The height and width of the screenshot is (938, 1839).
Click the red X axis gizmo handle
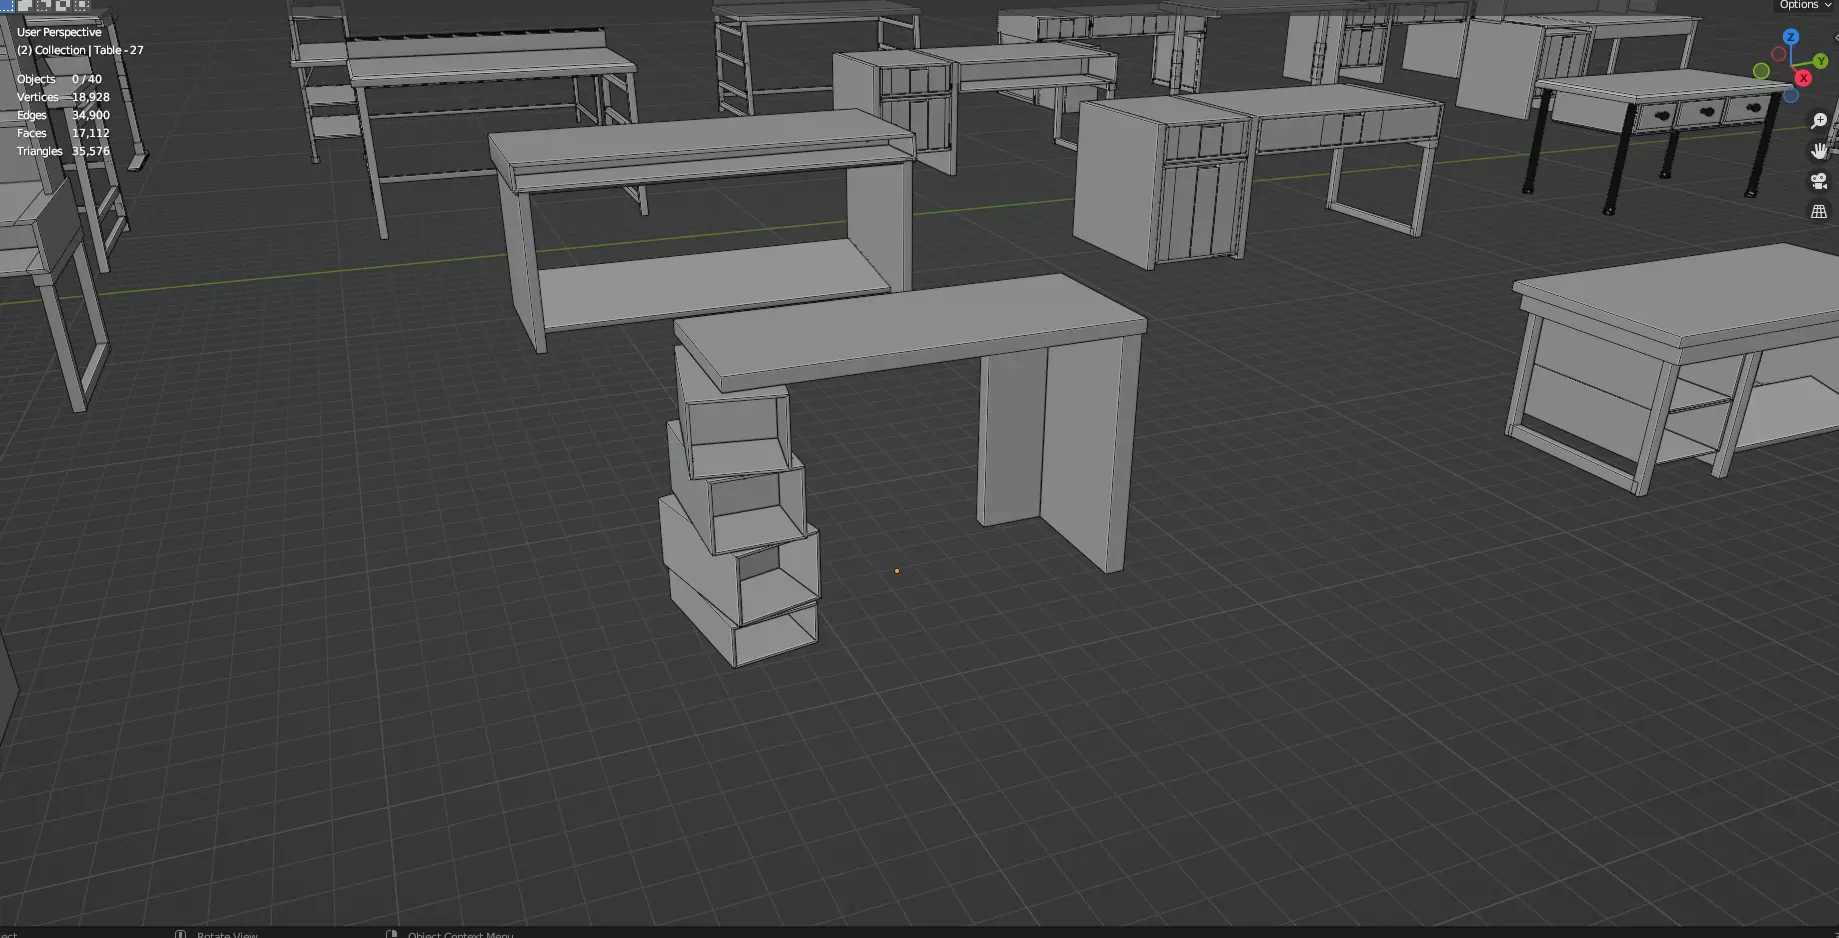[1803, 77]
